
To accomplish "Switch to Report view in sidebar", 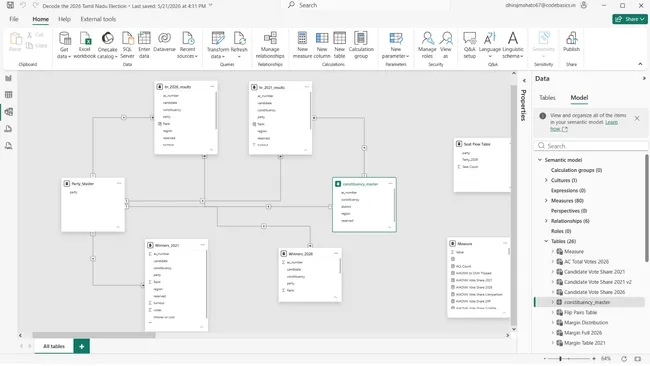I will pos(8,78).
